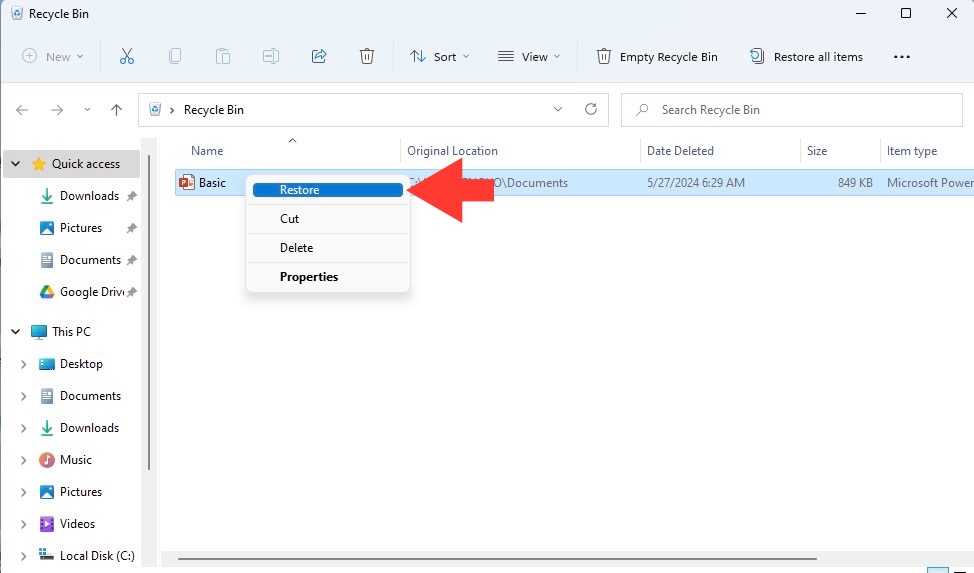Click Restore all items button
The height and width of the screenshot is (573, 974).
[x=806, y=57]
